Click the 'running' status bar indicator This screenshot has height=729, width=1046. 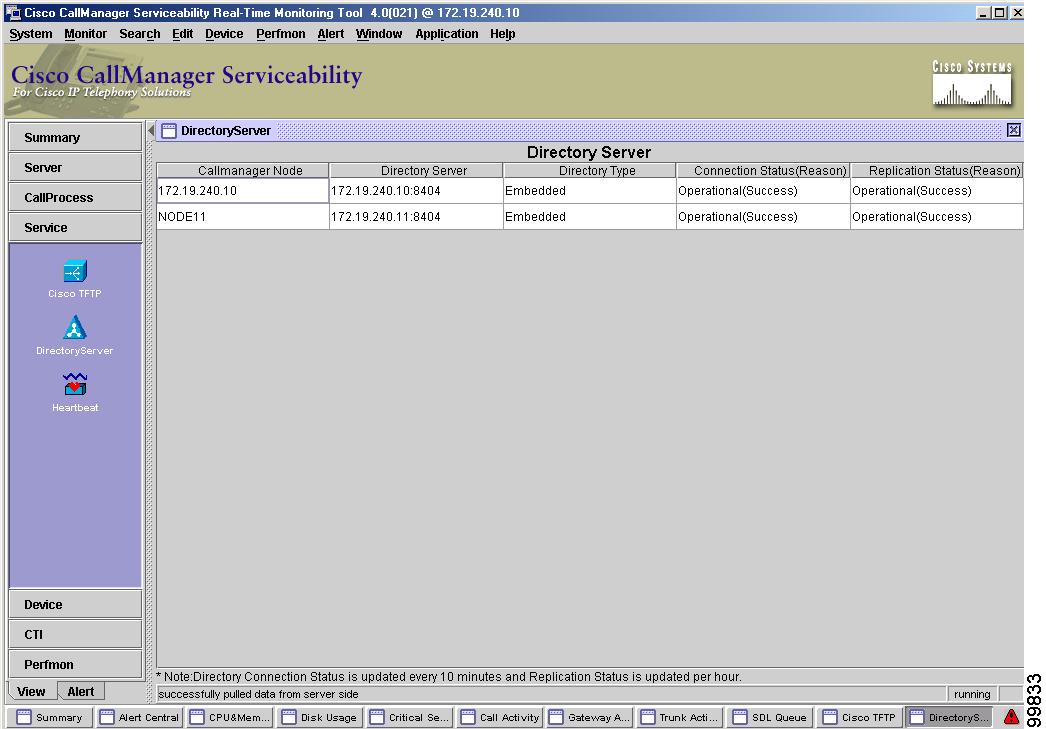[972, 694]
